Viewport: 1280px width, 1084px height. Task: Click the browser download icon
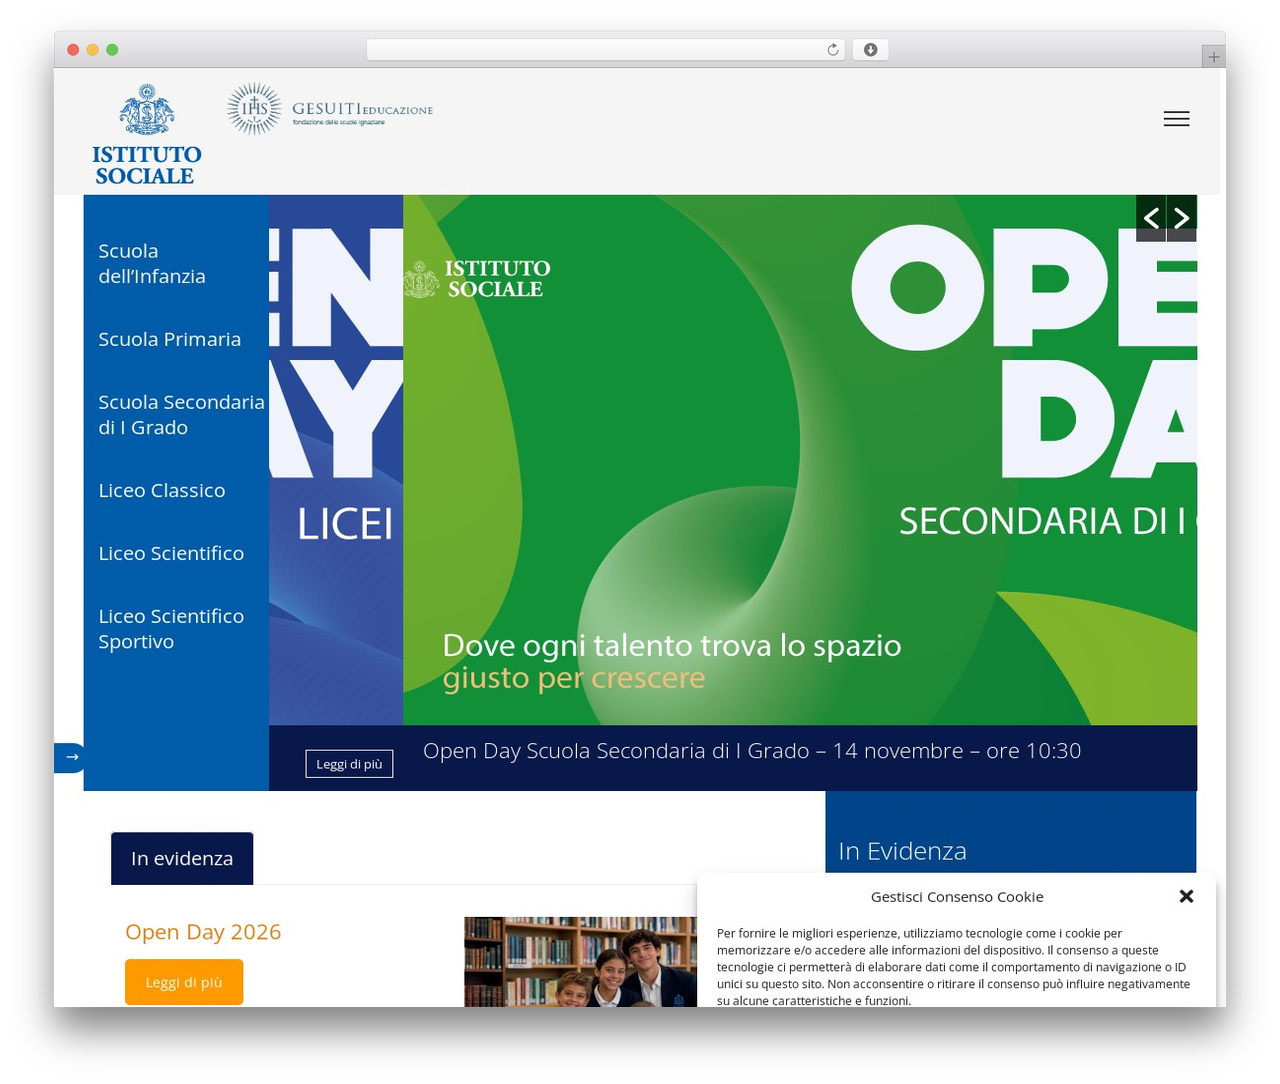(870, 50)
